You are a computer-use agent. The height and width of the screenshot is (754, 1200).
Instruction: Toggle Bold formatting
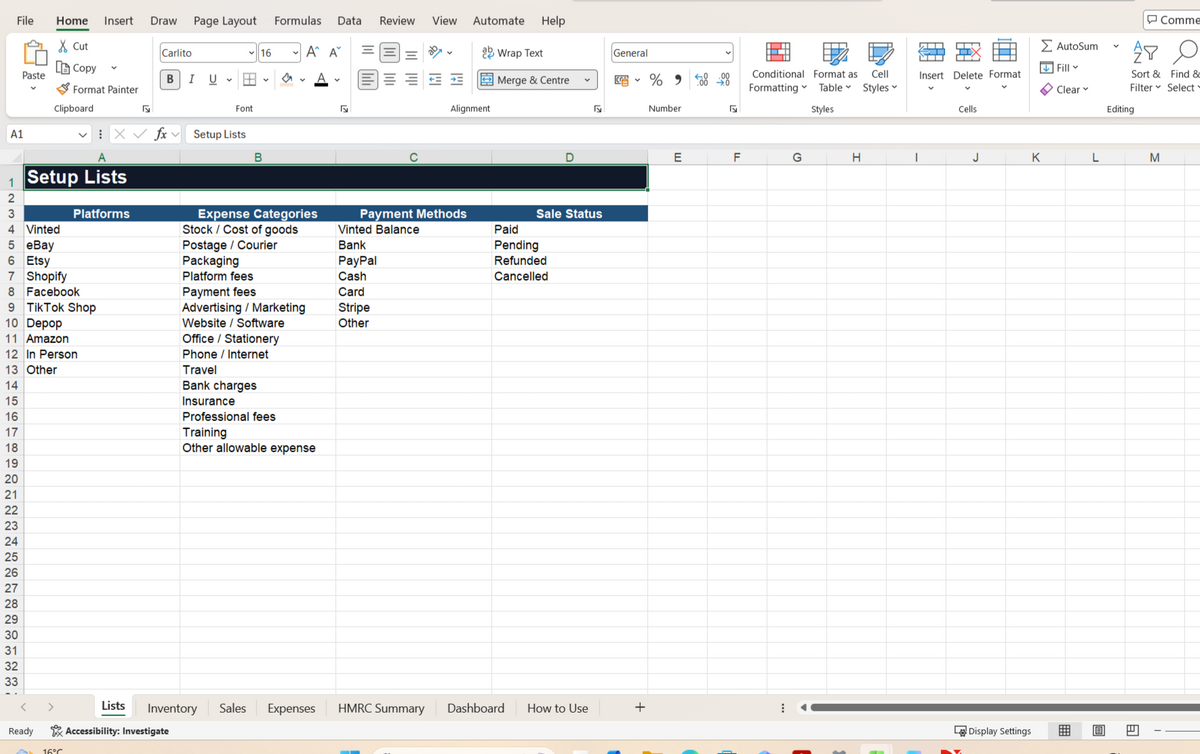click(x=171, y=79)
